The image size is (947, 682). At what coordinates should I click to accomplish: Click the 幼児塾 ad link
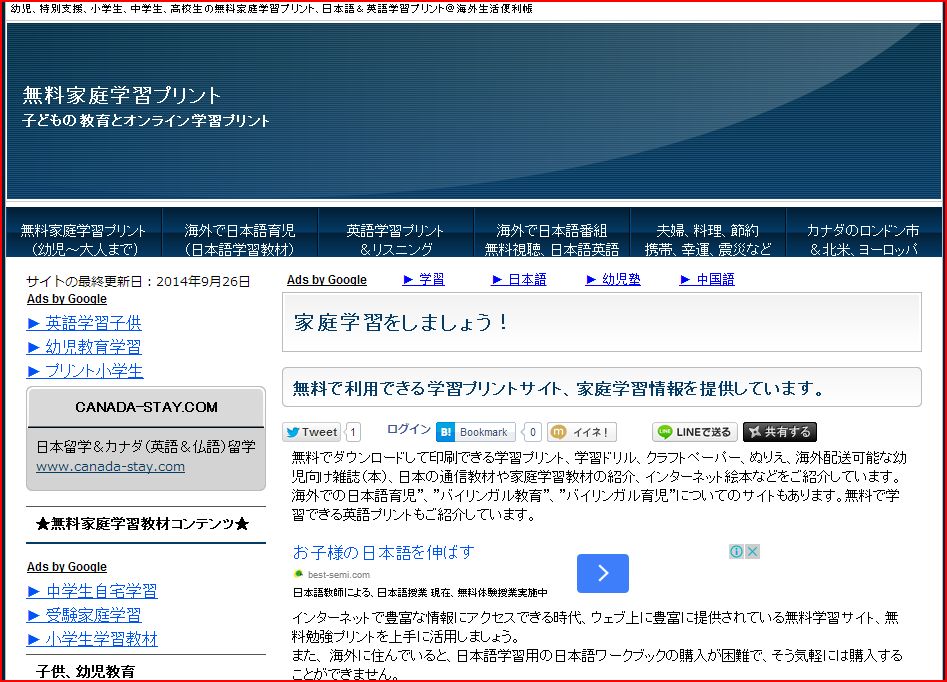pos(613,279)
